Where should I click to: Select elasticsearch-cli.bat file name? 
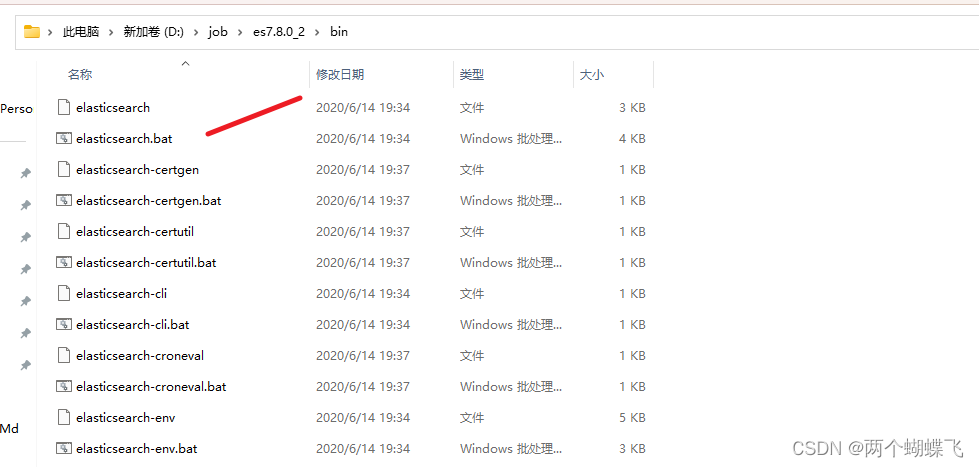coord(132,325)
